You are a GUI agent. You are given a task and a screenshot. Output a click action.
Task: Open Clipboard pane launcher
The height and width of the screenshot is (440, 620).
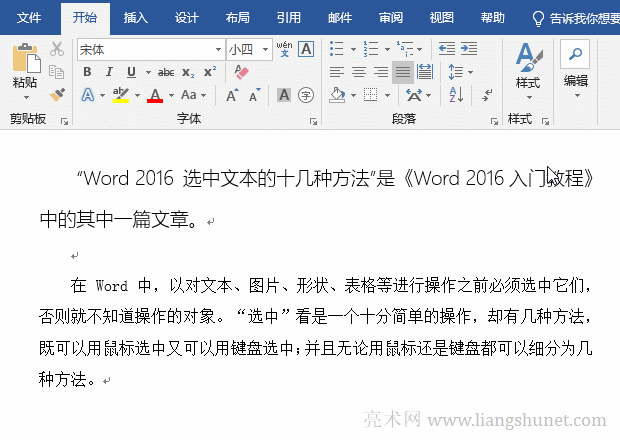click(x=64, y=121)
